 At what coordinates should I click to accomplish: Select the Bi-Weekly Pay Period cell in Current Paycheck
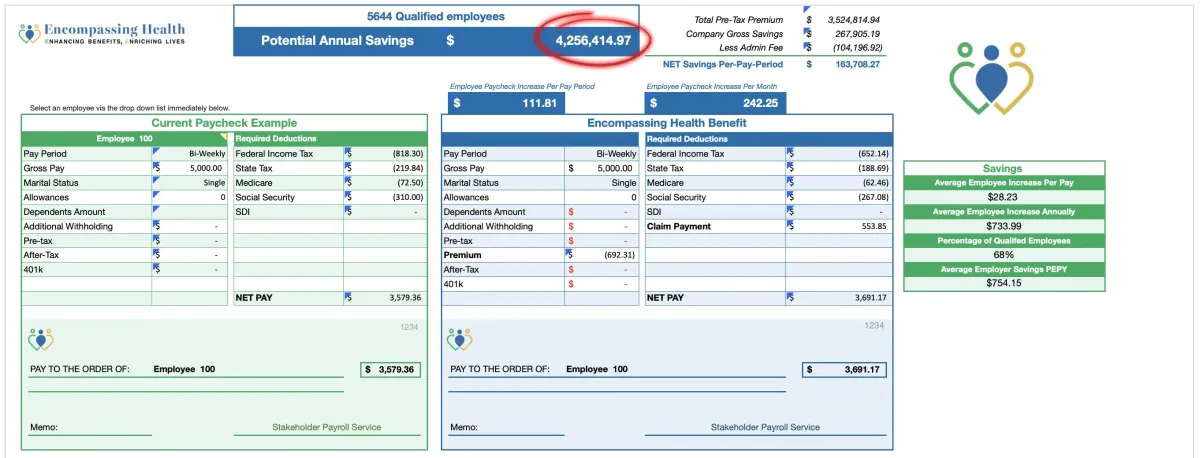pos(191,154)
